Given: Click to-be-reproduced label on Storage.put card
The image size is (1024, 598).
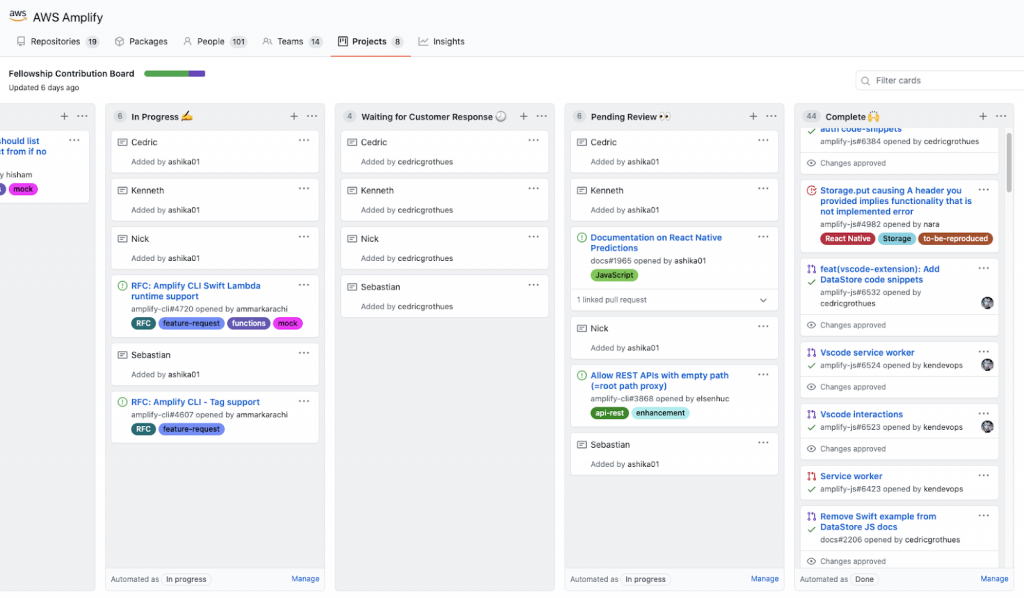Looking at the screenshot, I should (955, 239).
